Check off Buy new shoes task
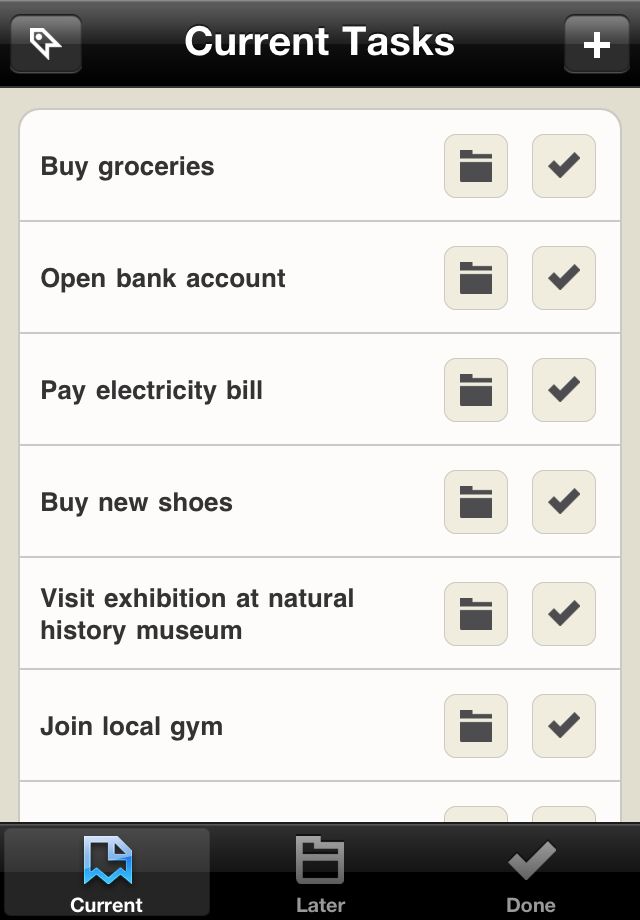Viewport: 640px width, 920px height. click(564, 502)
